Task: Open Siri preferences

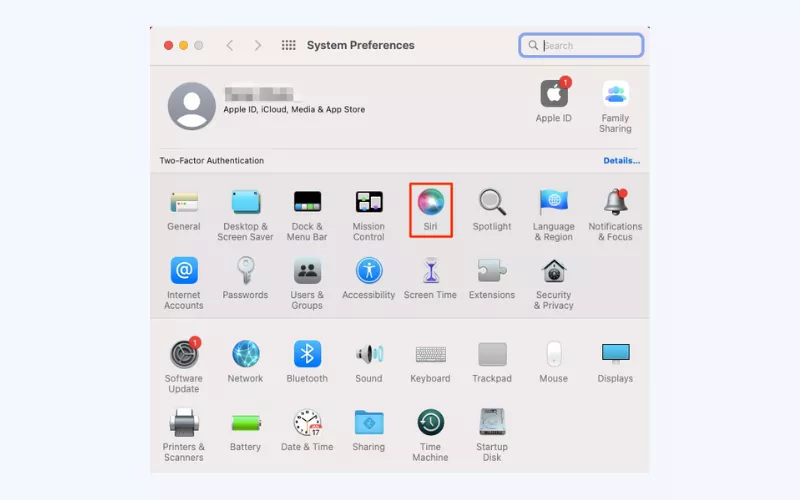Action: (x=431, y=210)
